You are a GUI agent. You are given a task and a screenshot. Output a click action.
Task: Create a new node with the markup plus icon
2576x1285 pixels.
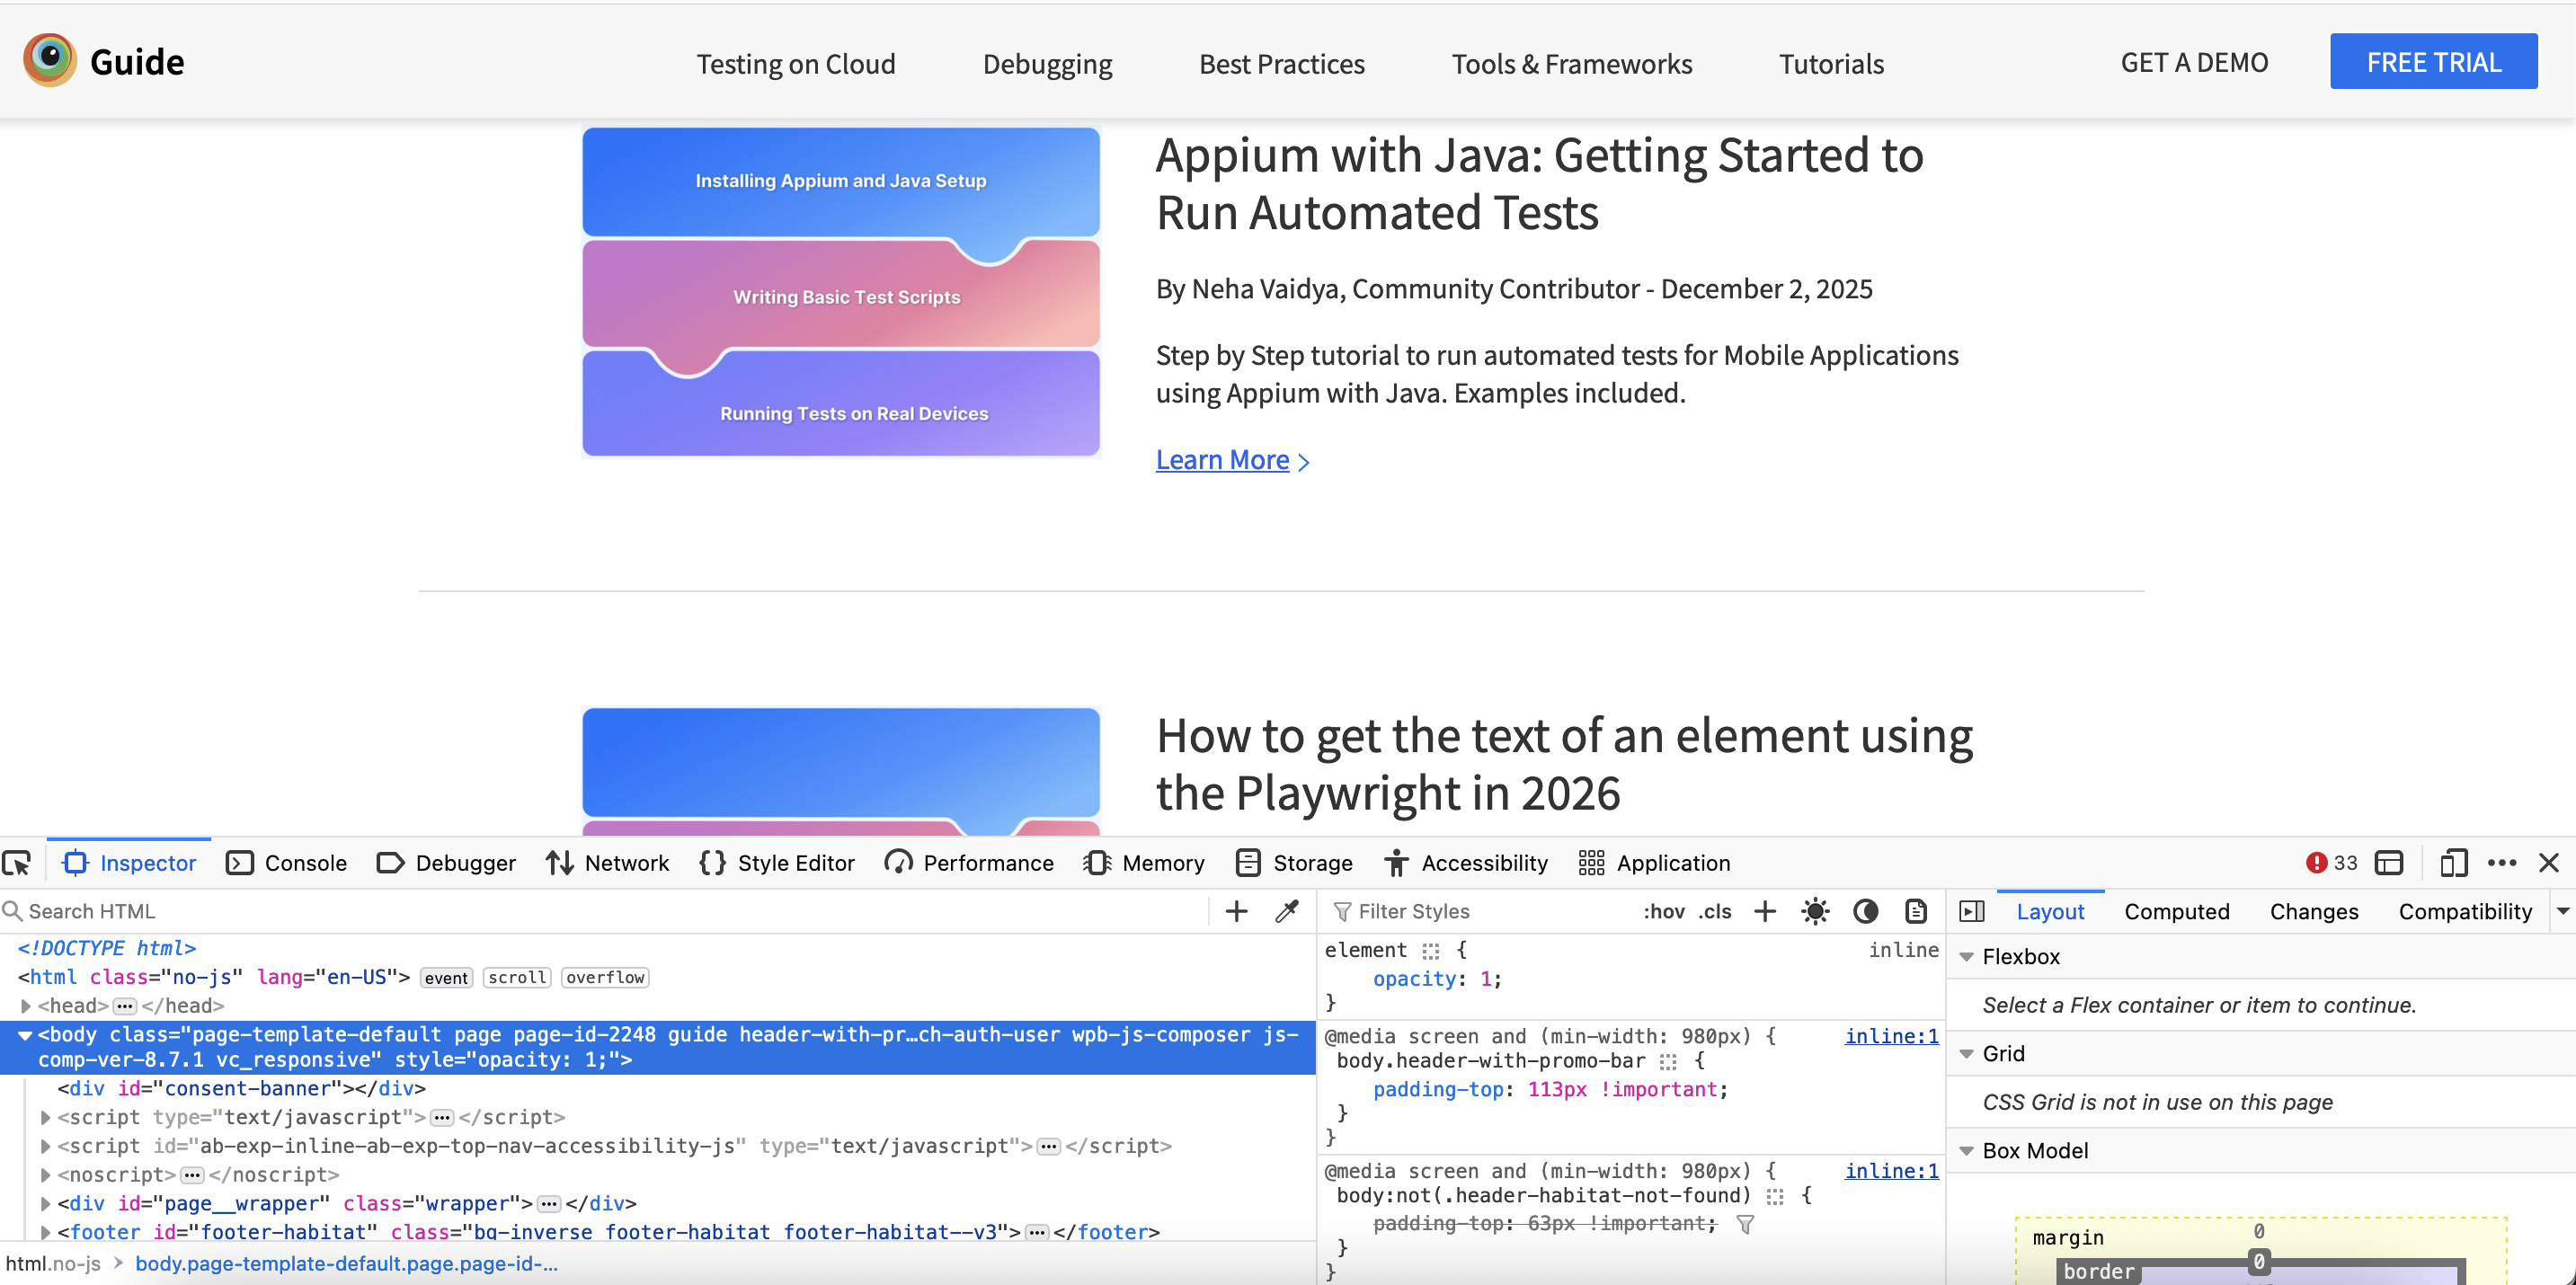1236,911
